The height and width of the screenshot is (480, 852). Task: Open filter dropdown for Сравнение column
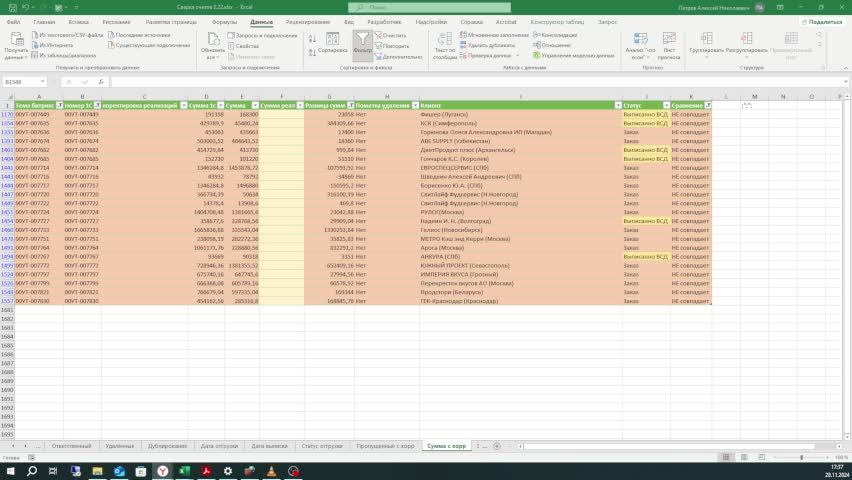tap(707, 105)
